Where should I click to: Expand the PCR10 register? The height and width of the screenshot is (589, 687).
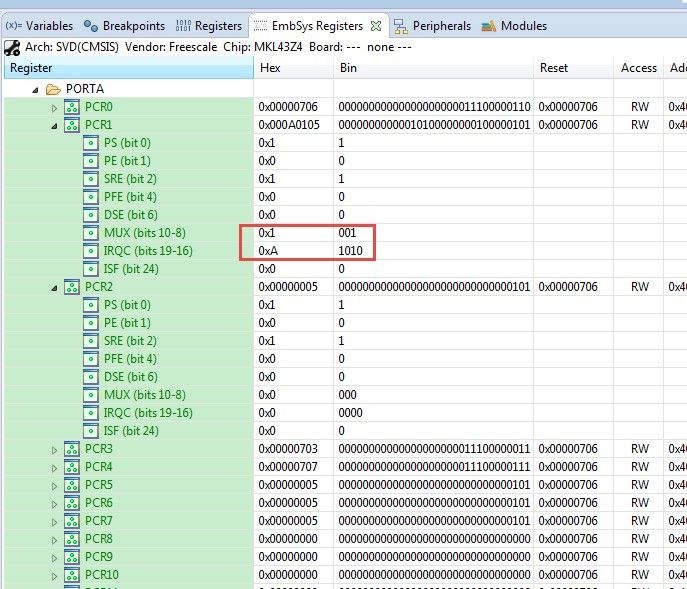54,576
